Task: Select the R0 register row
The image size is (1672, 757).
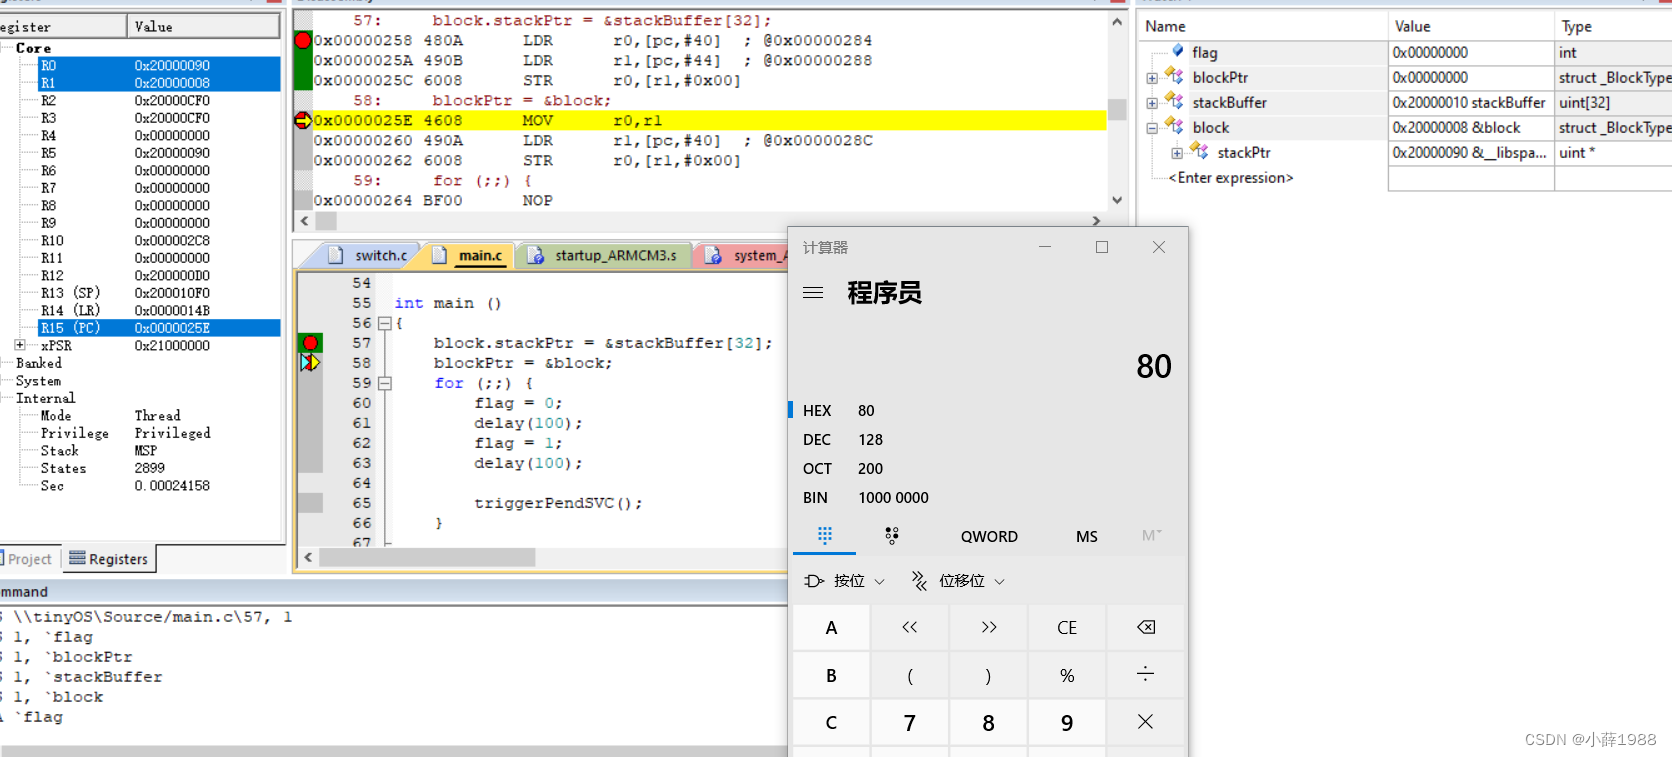Action: tap(159, 66)
